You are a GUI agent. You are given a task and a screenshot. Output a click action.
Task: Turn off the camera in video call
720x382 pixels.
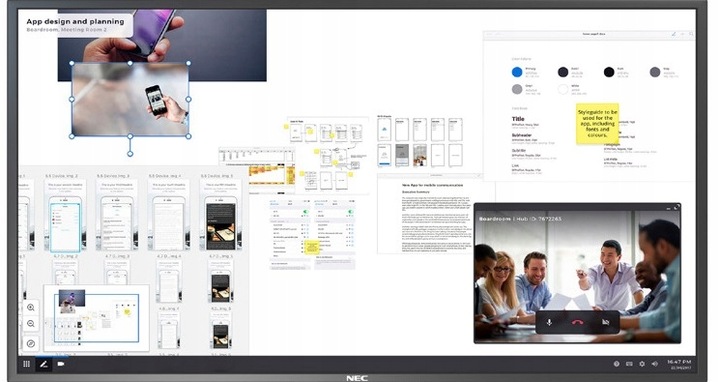tap(606, 322)
